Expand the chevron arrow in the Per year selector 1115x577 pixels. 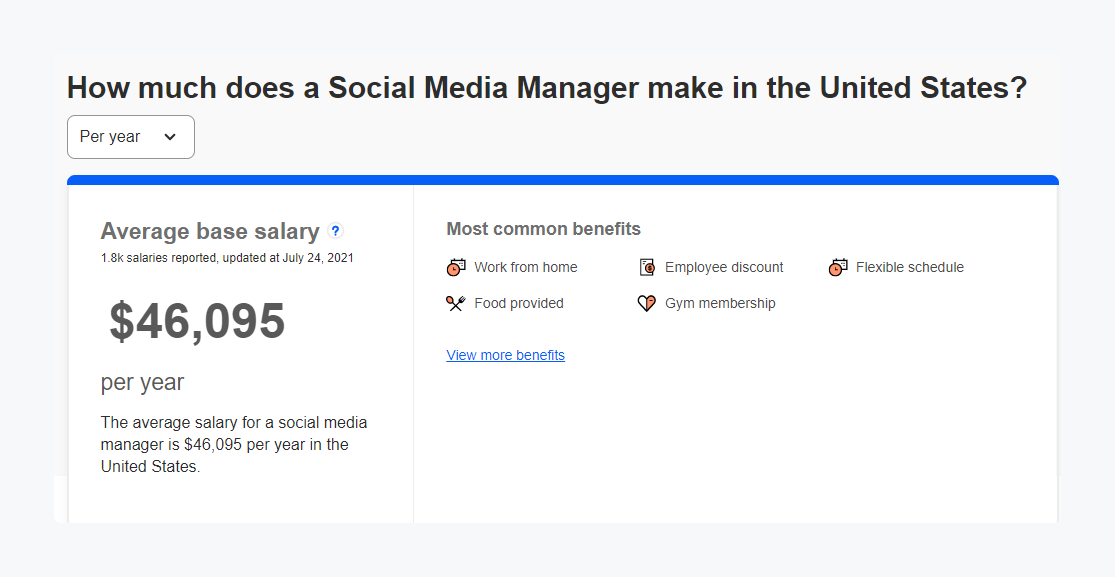coord(170,137)
